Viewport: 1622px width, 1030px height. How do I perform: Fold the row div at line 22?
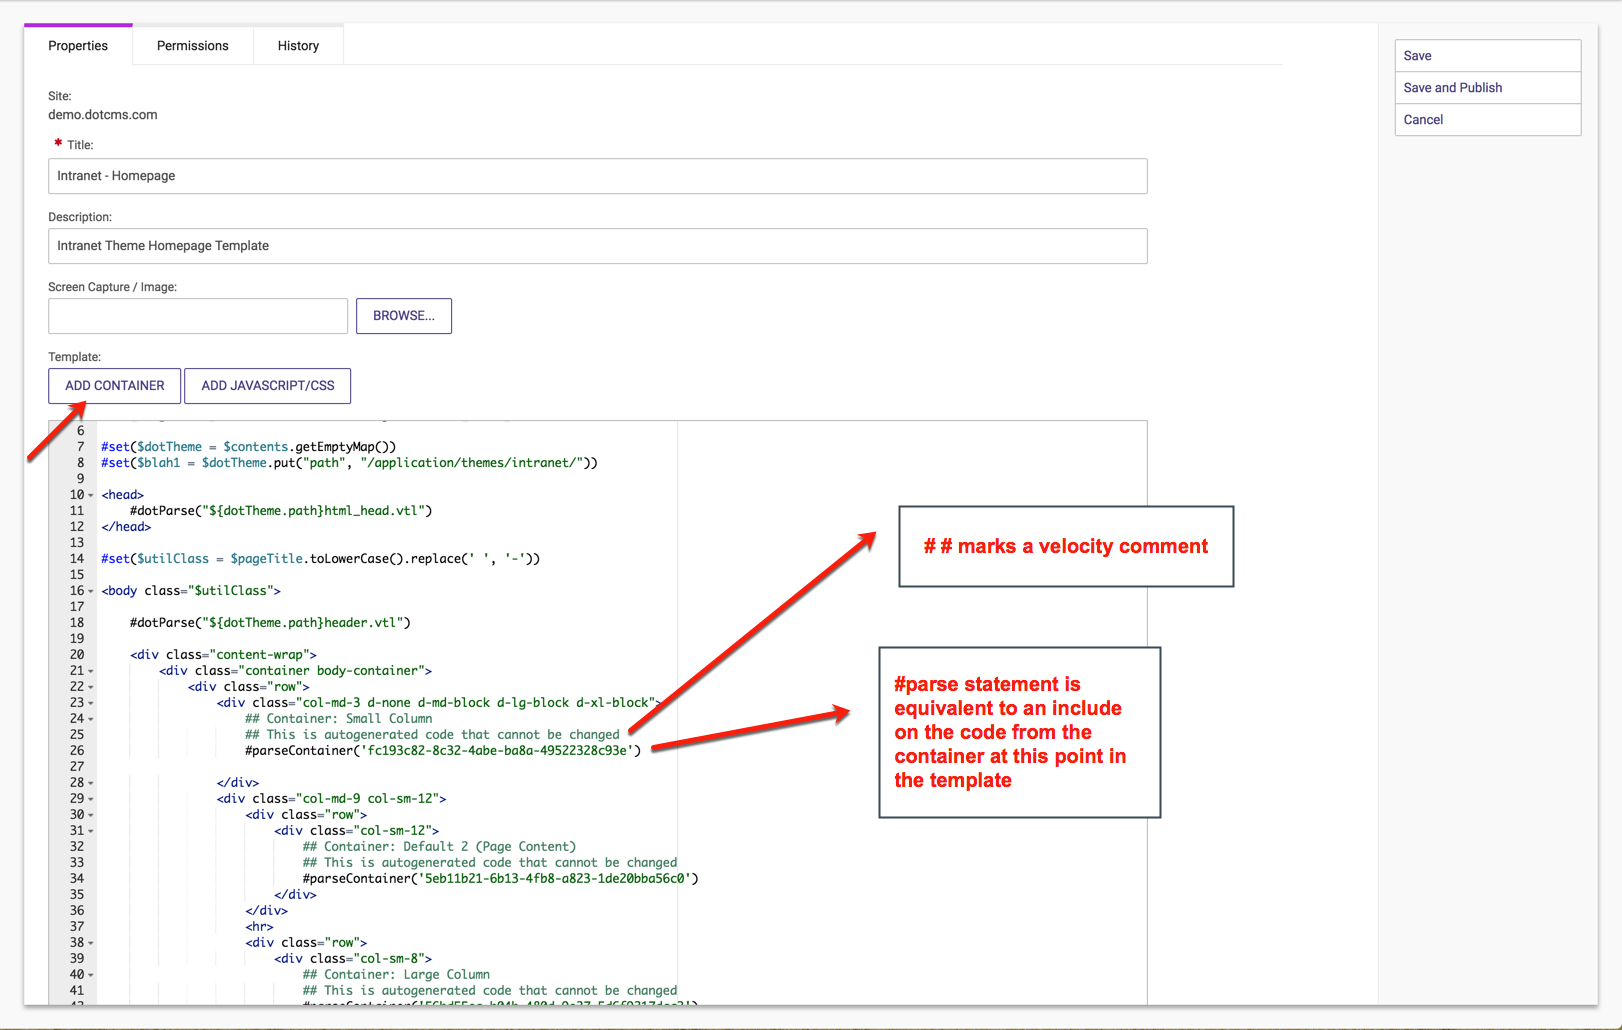(x=91, y=688)
